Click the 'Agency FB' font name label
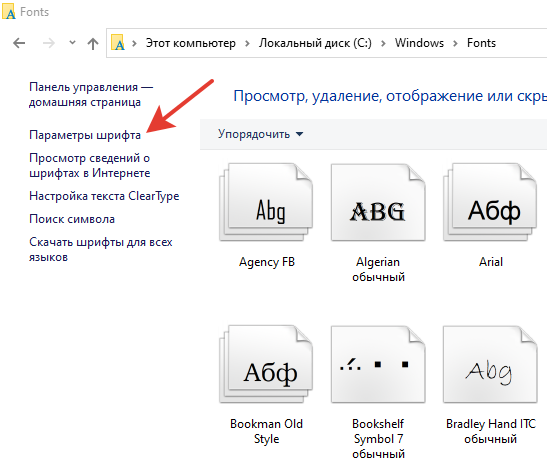The width and height of the screenshot is (547, 465). (267, 262)
